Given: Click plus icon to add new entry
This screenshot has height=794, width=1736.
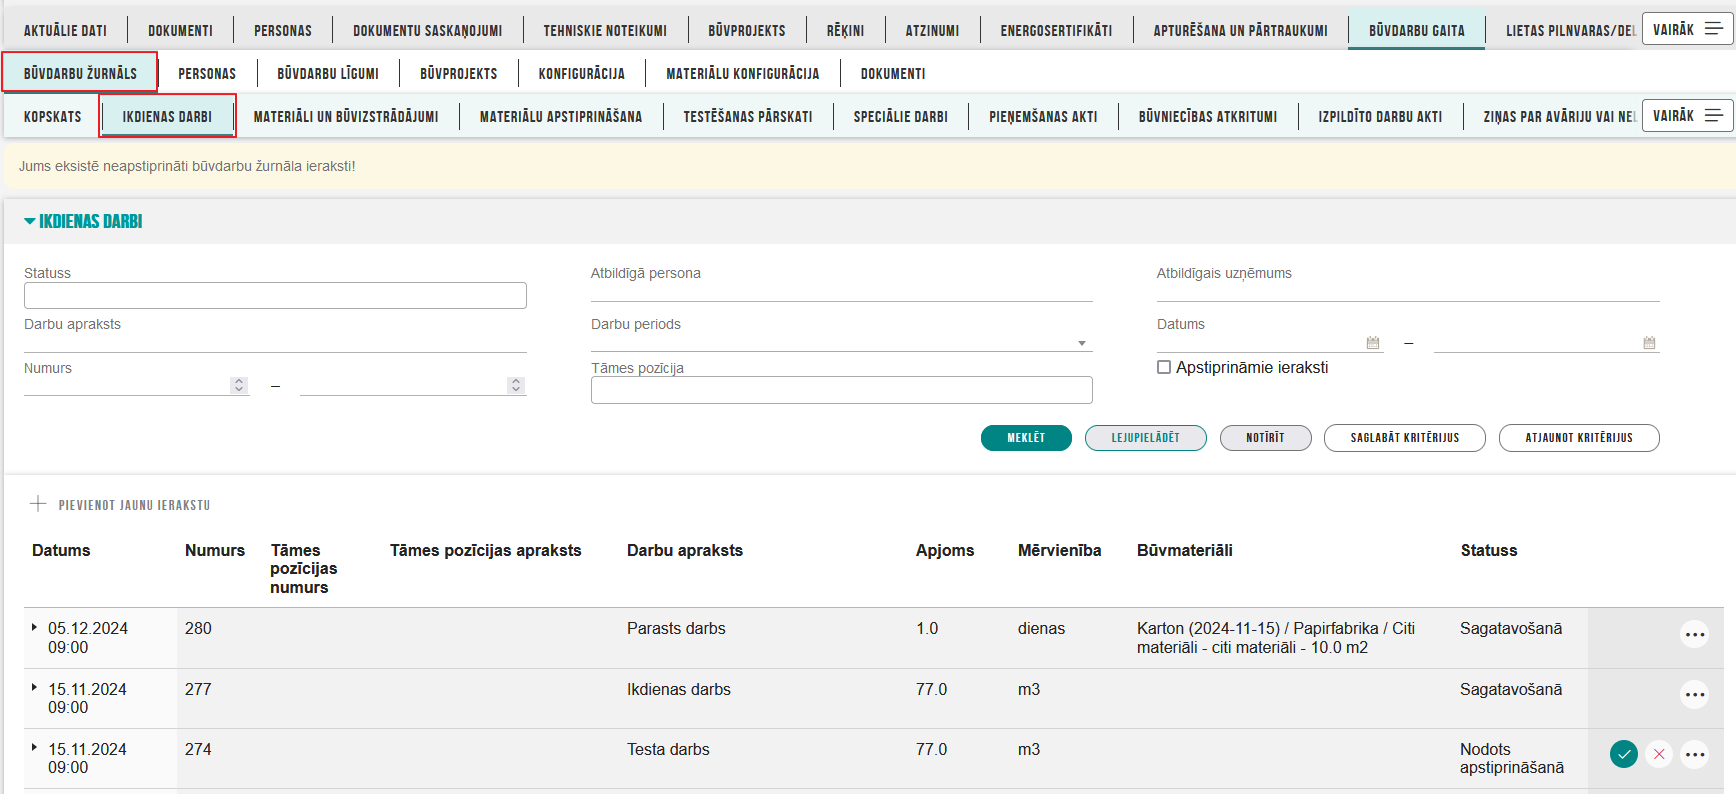Looking at the screenshot, I should (38, 504).
